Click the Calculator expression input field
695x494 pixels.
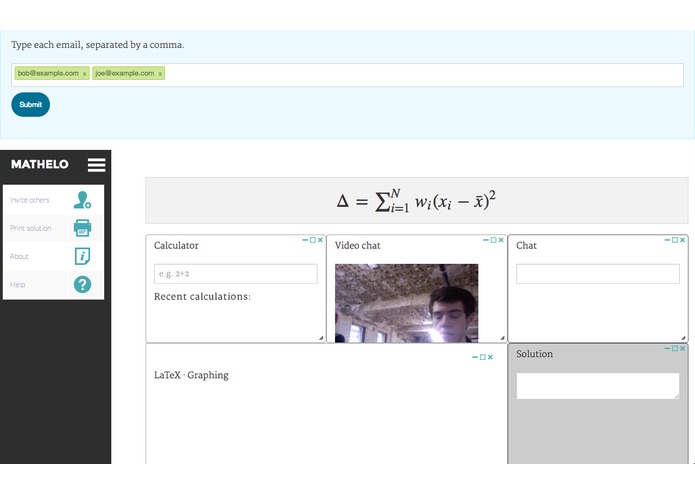click(236, 274)
